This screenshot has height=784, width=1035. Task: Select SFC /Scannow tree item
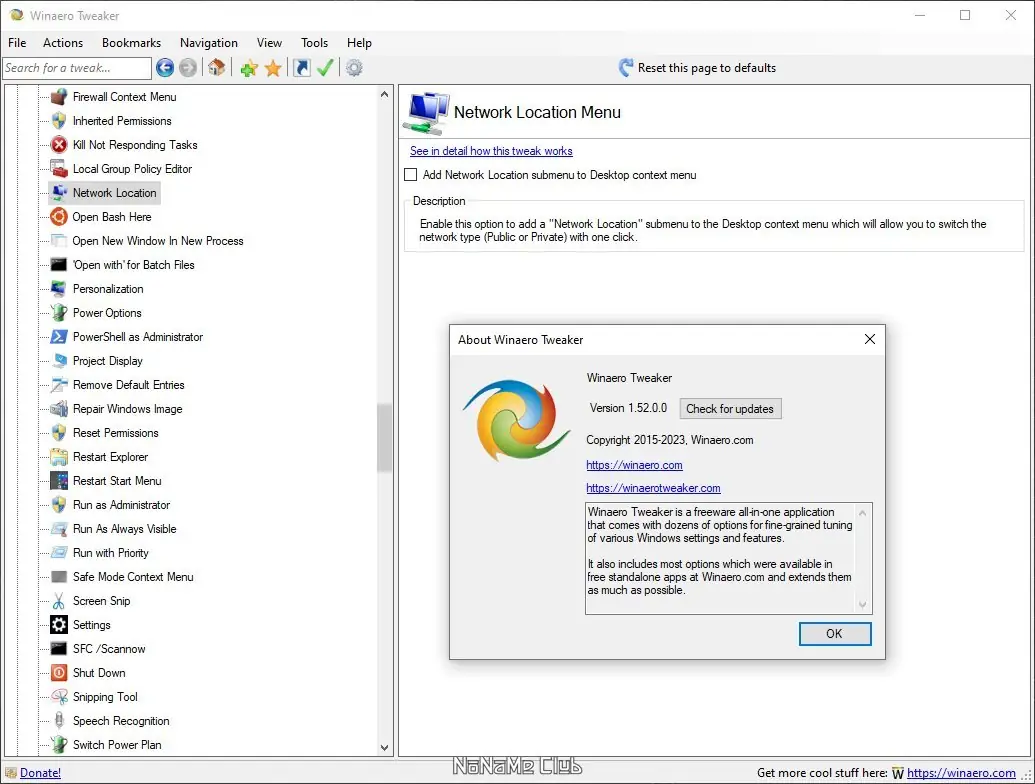[109, 649]
